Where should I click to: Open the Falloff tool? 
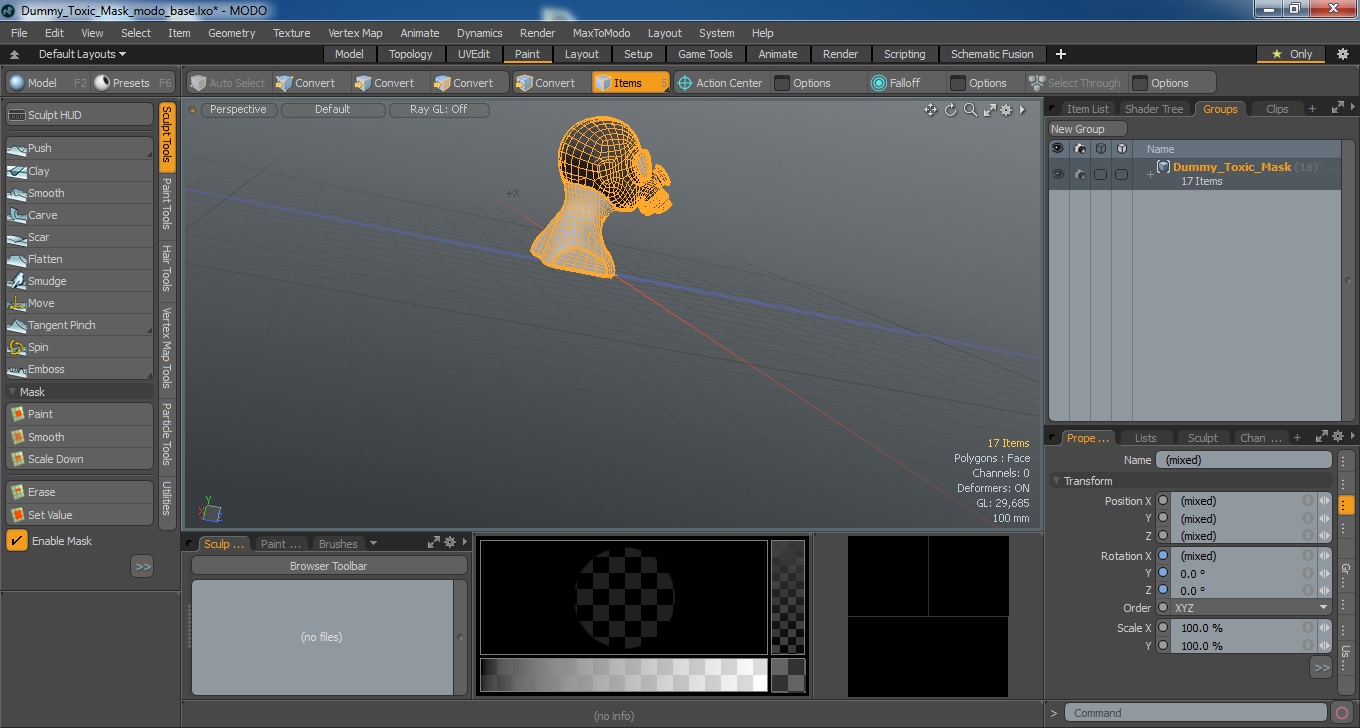pos(896,83)
